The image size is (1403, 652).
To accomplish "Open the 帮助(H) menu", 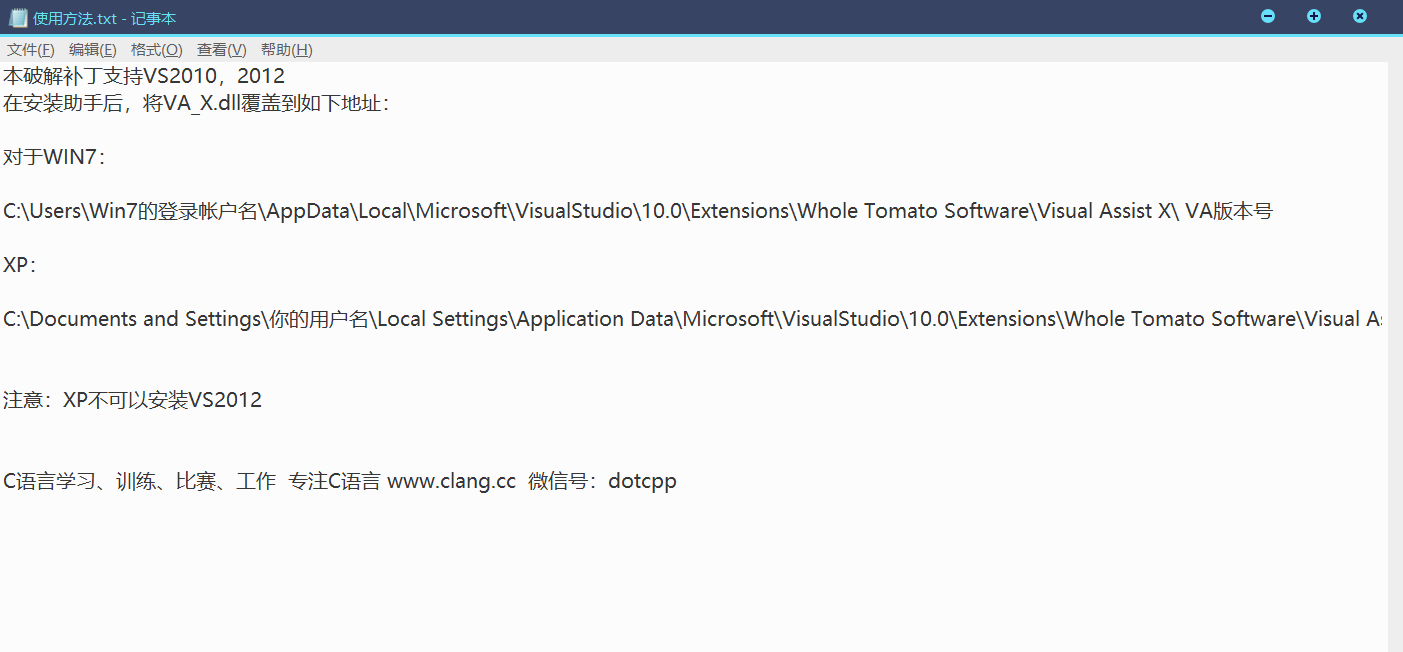I will pos(286,50).
